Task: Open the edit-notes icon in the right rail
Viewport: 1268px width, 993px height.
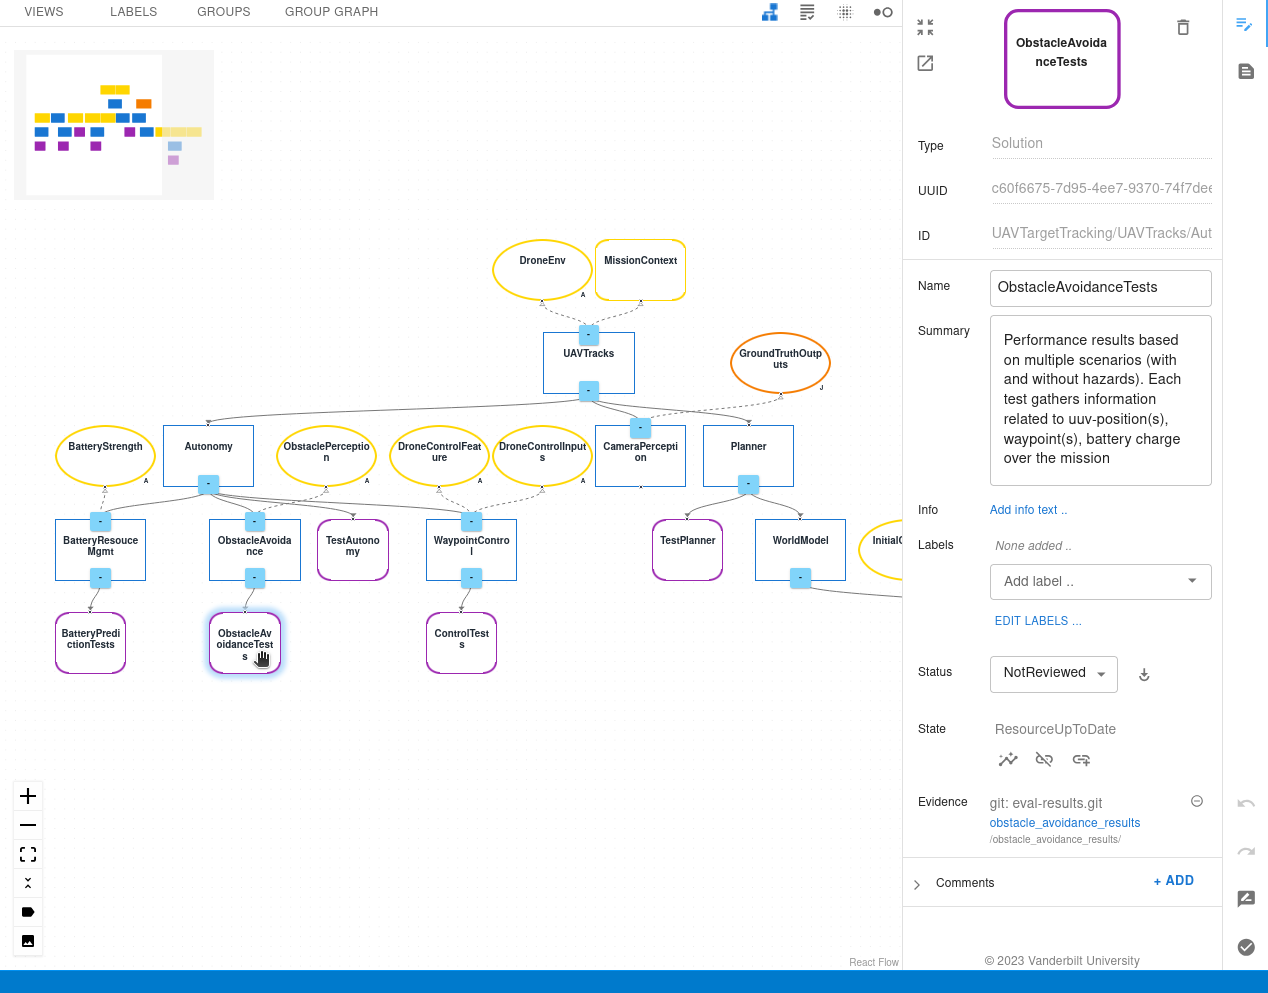Action: [x=1245, y=24]
